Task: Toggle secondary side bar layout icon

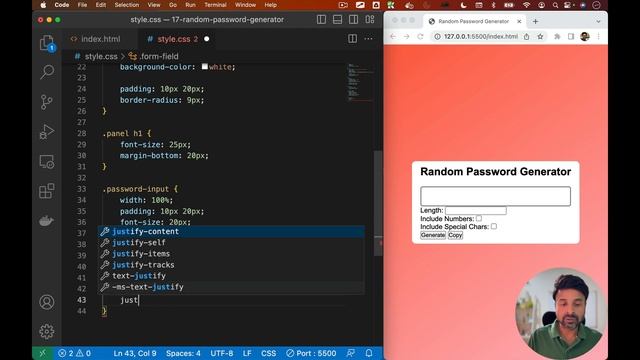Action: [353, 20]
